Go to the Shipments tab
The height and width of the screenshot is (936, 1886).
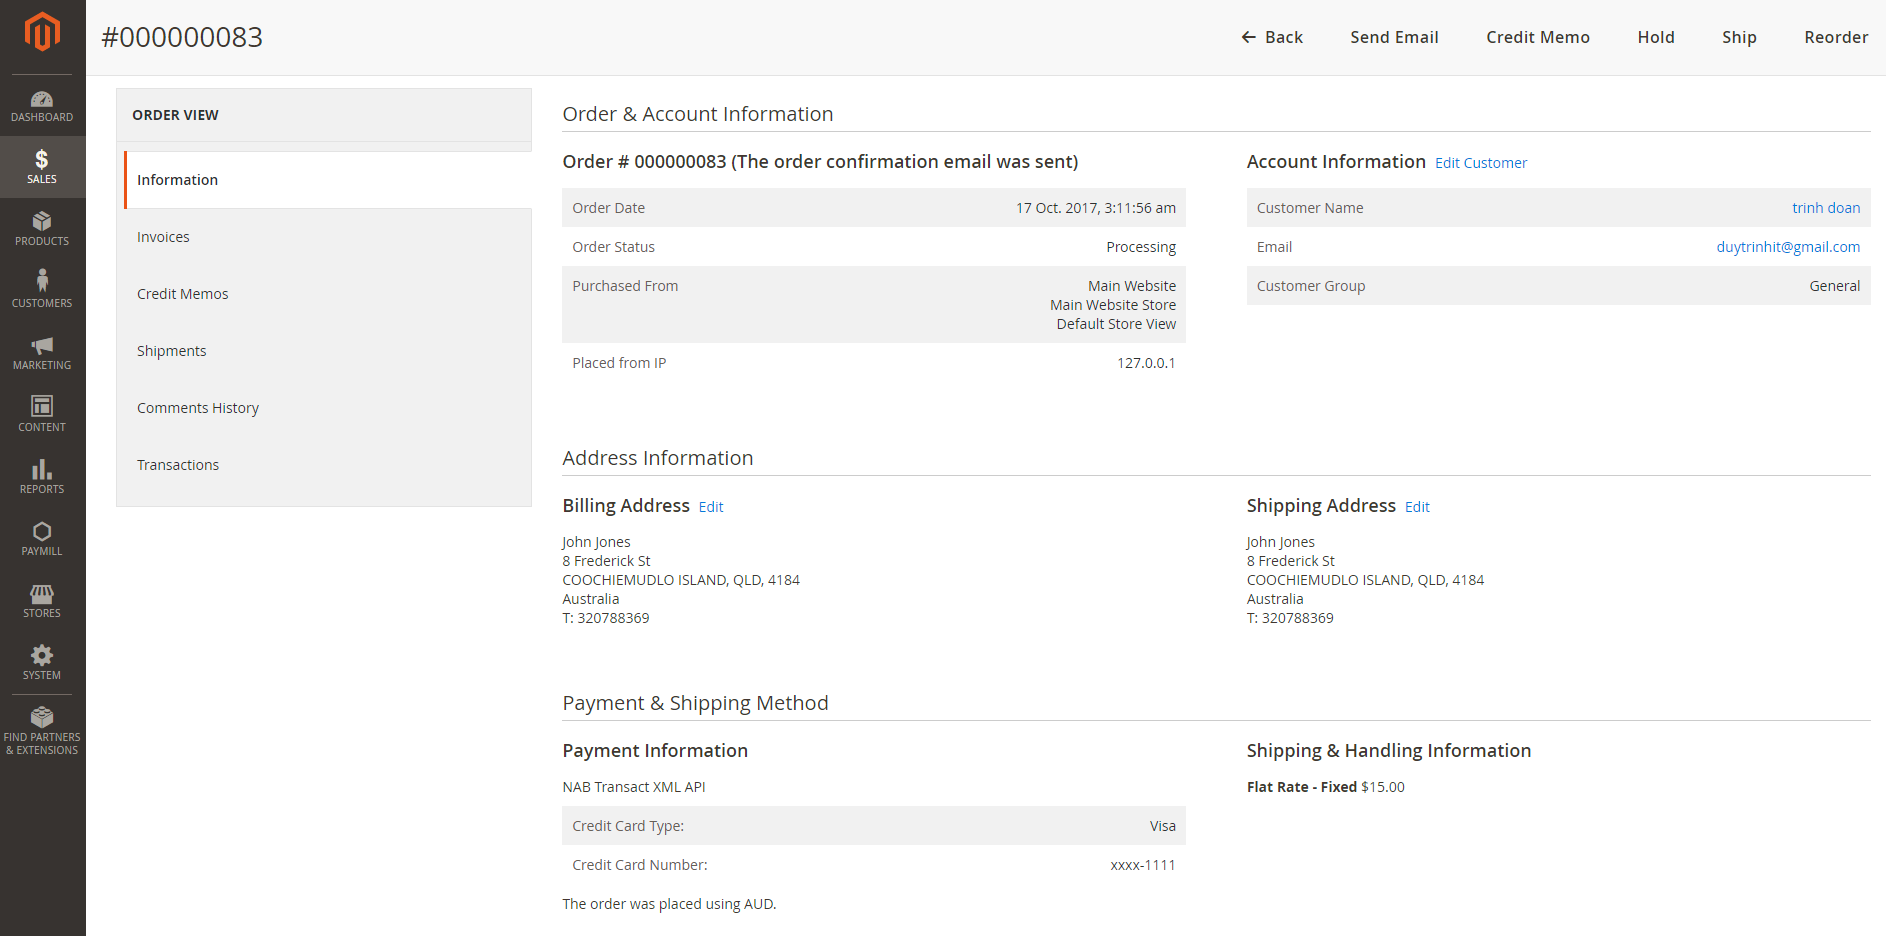click(171, 351)
